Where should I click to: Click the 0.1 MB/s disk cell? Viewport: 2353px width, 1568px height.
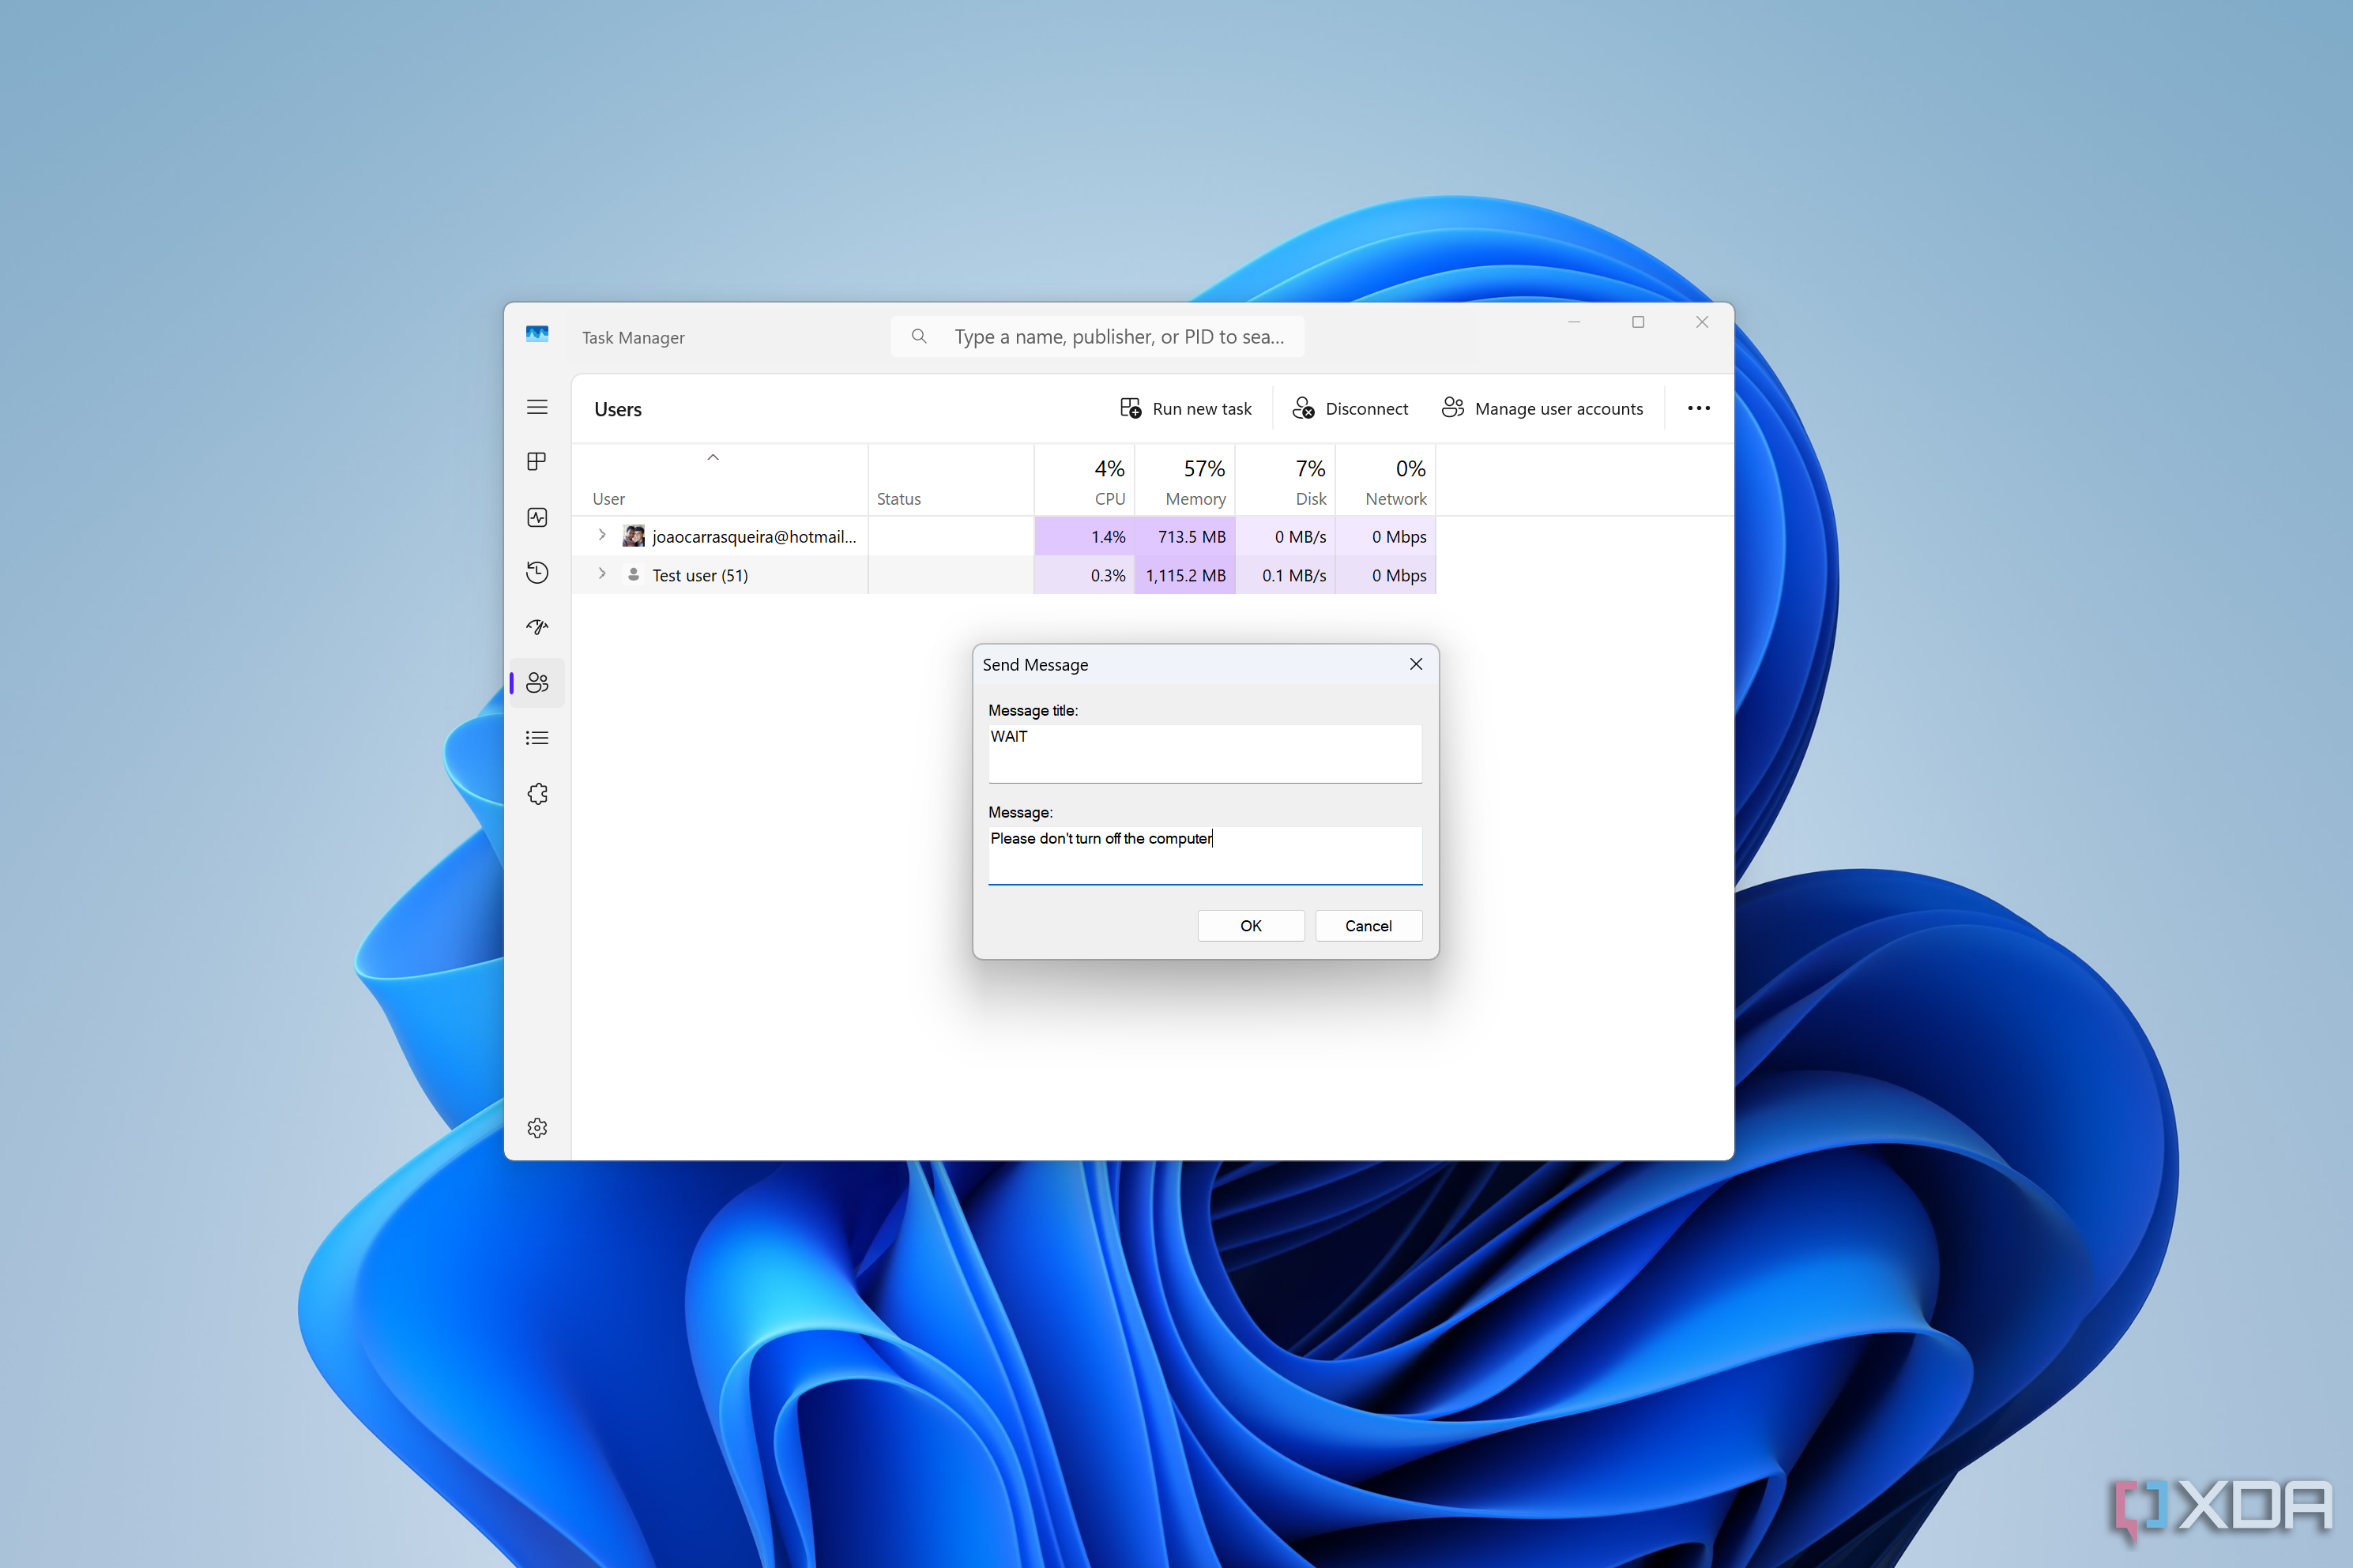[x=1286, y=576]
